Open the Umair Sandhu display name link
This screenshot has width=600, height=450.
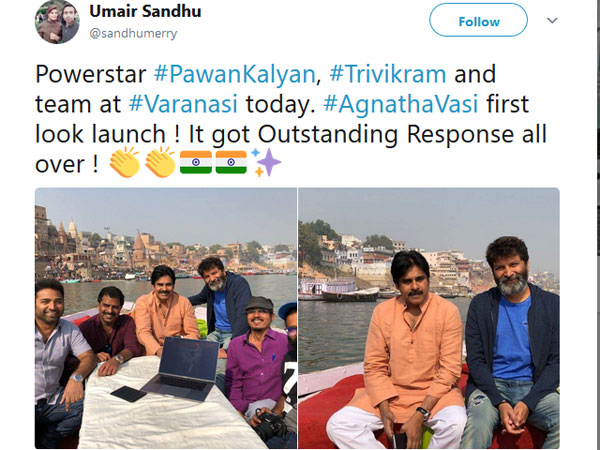coord(145,11)
